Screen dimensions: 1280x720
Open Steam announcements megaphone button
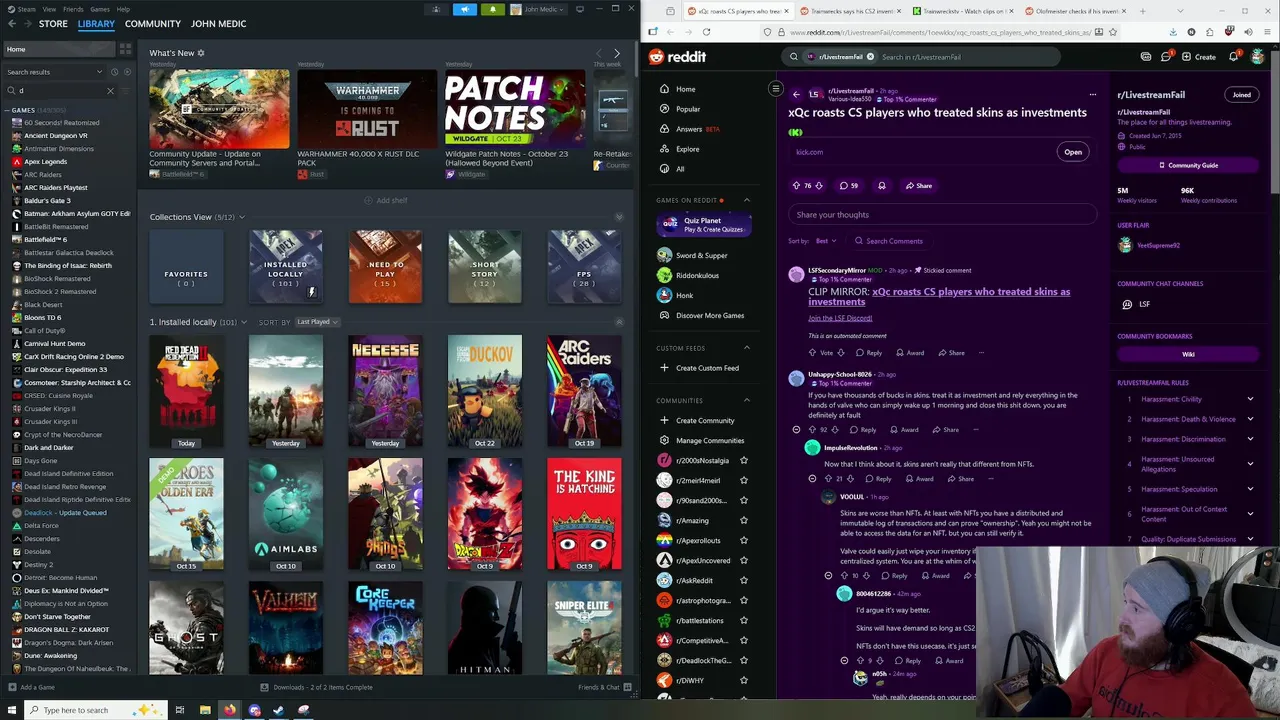coord(465,9)
